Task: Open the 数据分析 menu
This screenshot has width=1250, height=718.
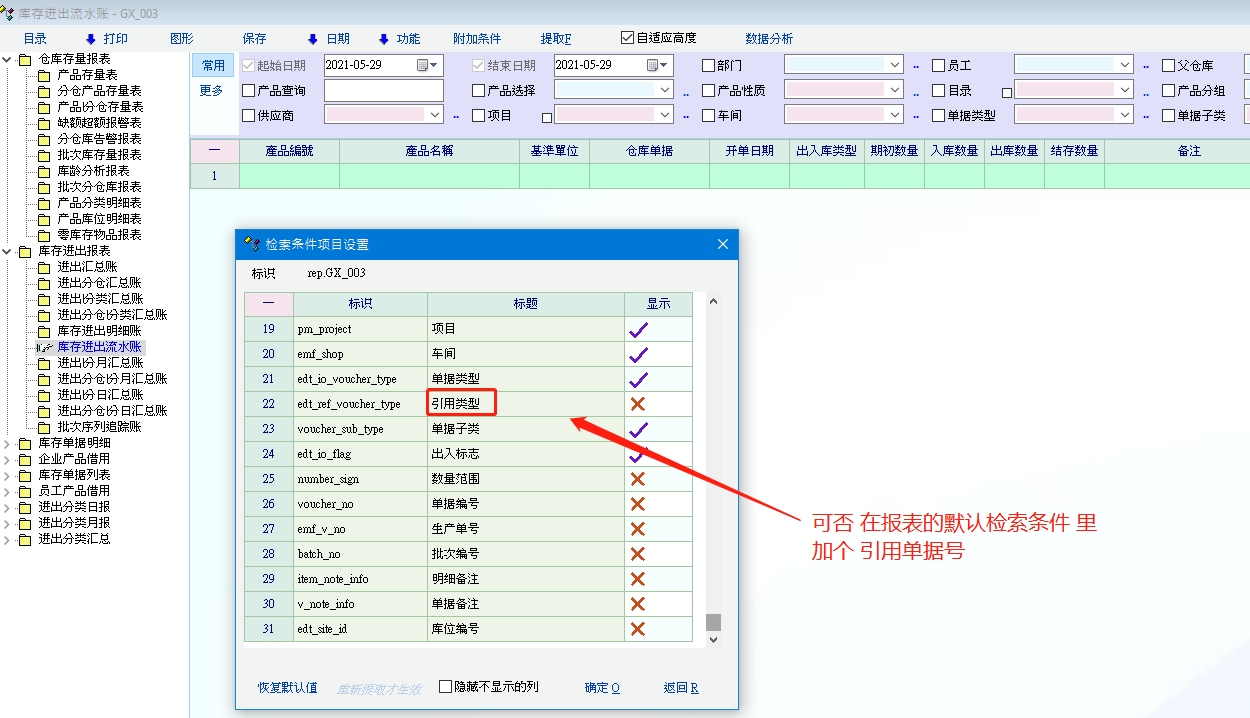Action: tap(768, 39)
